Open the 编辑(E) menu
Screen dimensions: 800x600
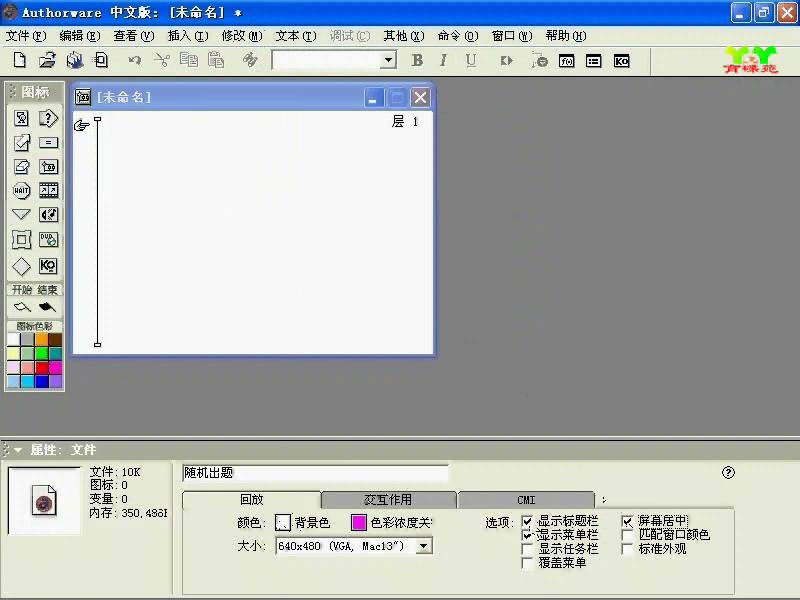point(80,36)
